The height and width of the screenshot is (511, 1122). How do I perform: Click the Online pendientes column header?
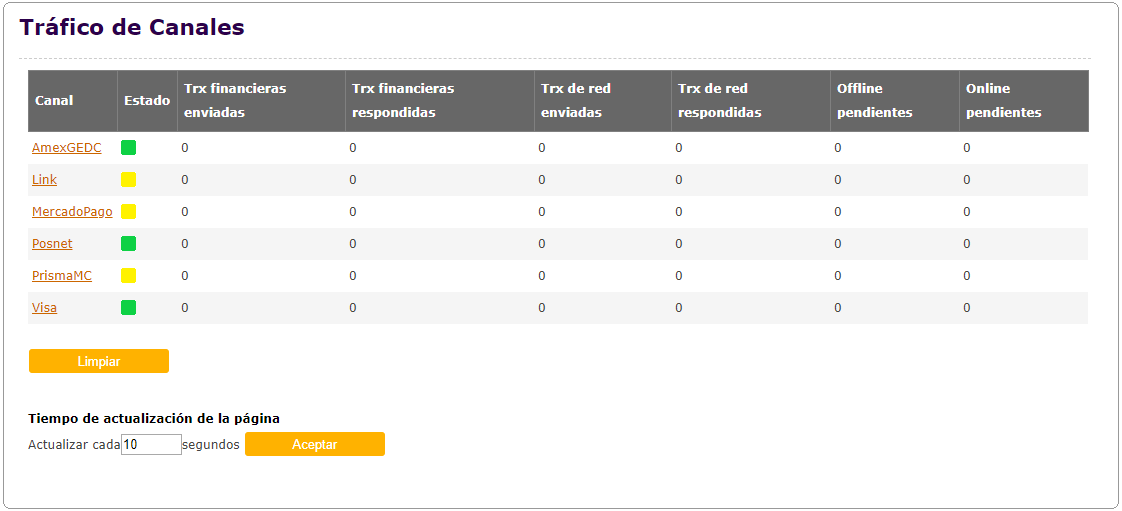1003,100
